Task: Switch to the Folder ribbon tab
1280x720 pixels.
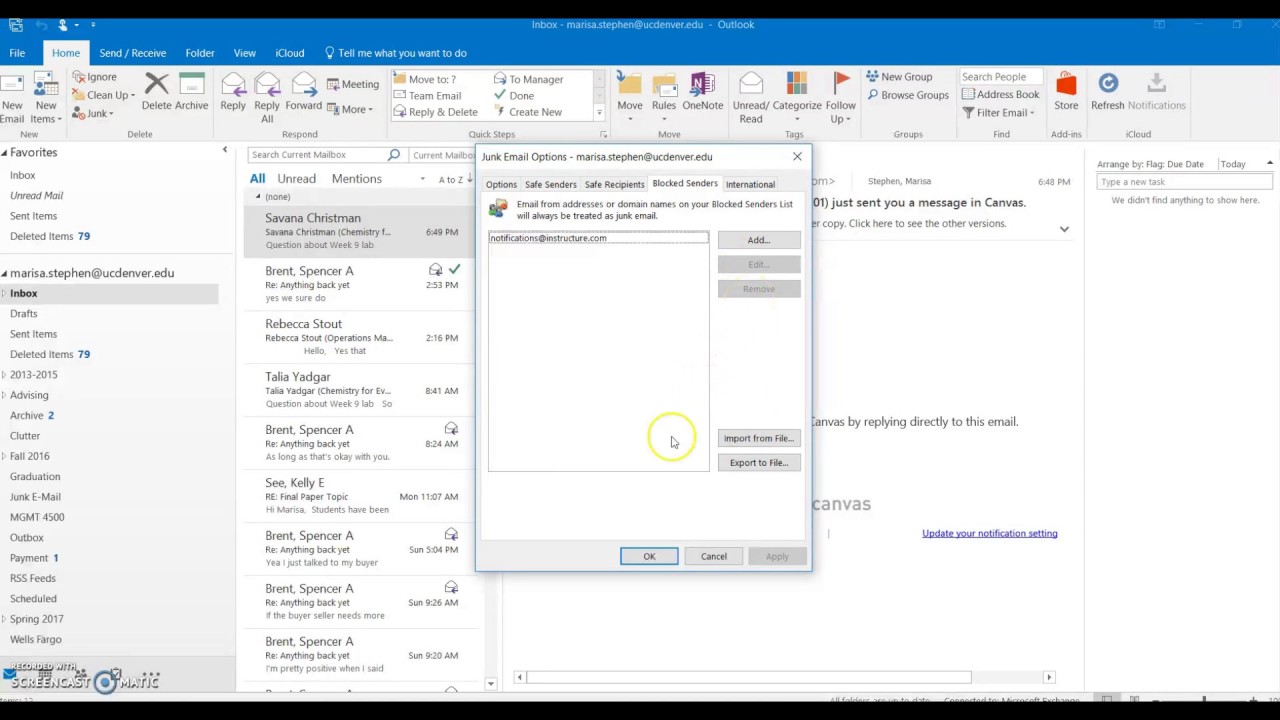Action: (x=199, y=53)
